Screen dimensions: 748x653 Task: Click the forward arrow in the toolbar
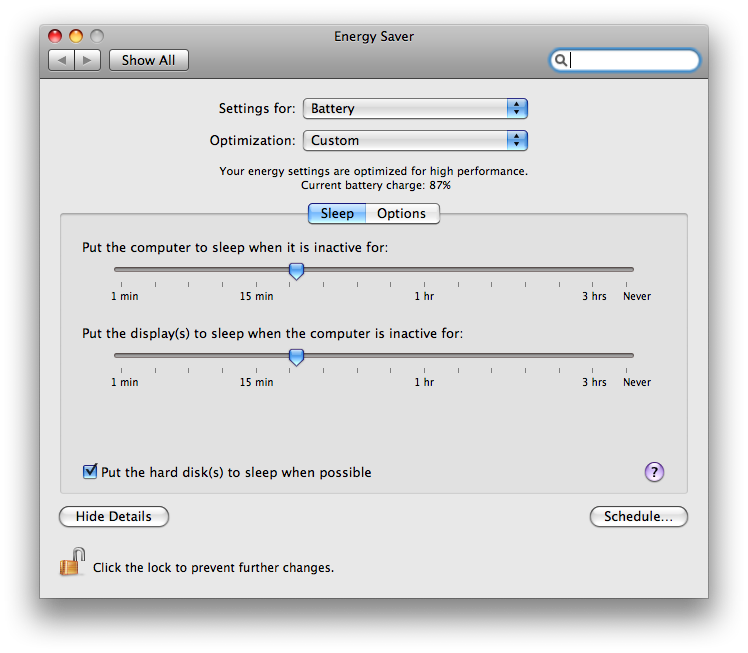point(87,60)
